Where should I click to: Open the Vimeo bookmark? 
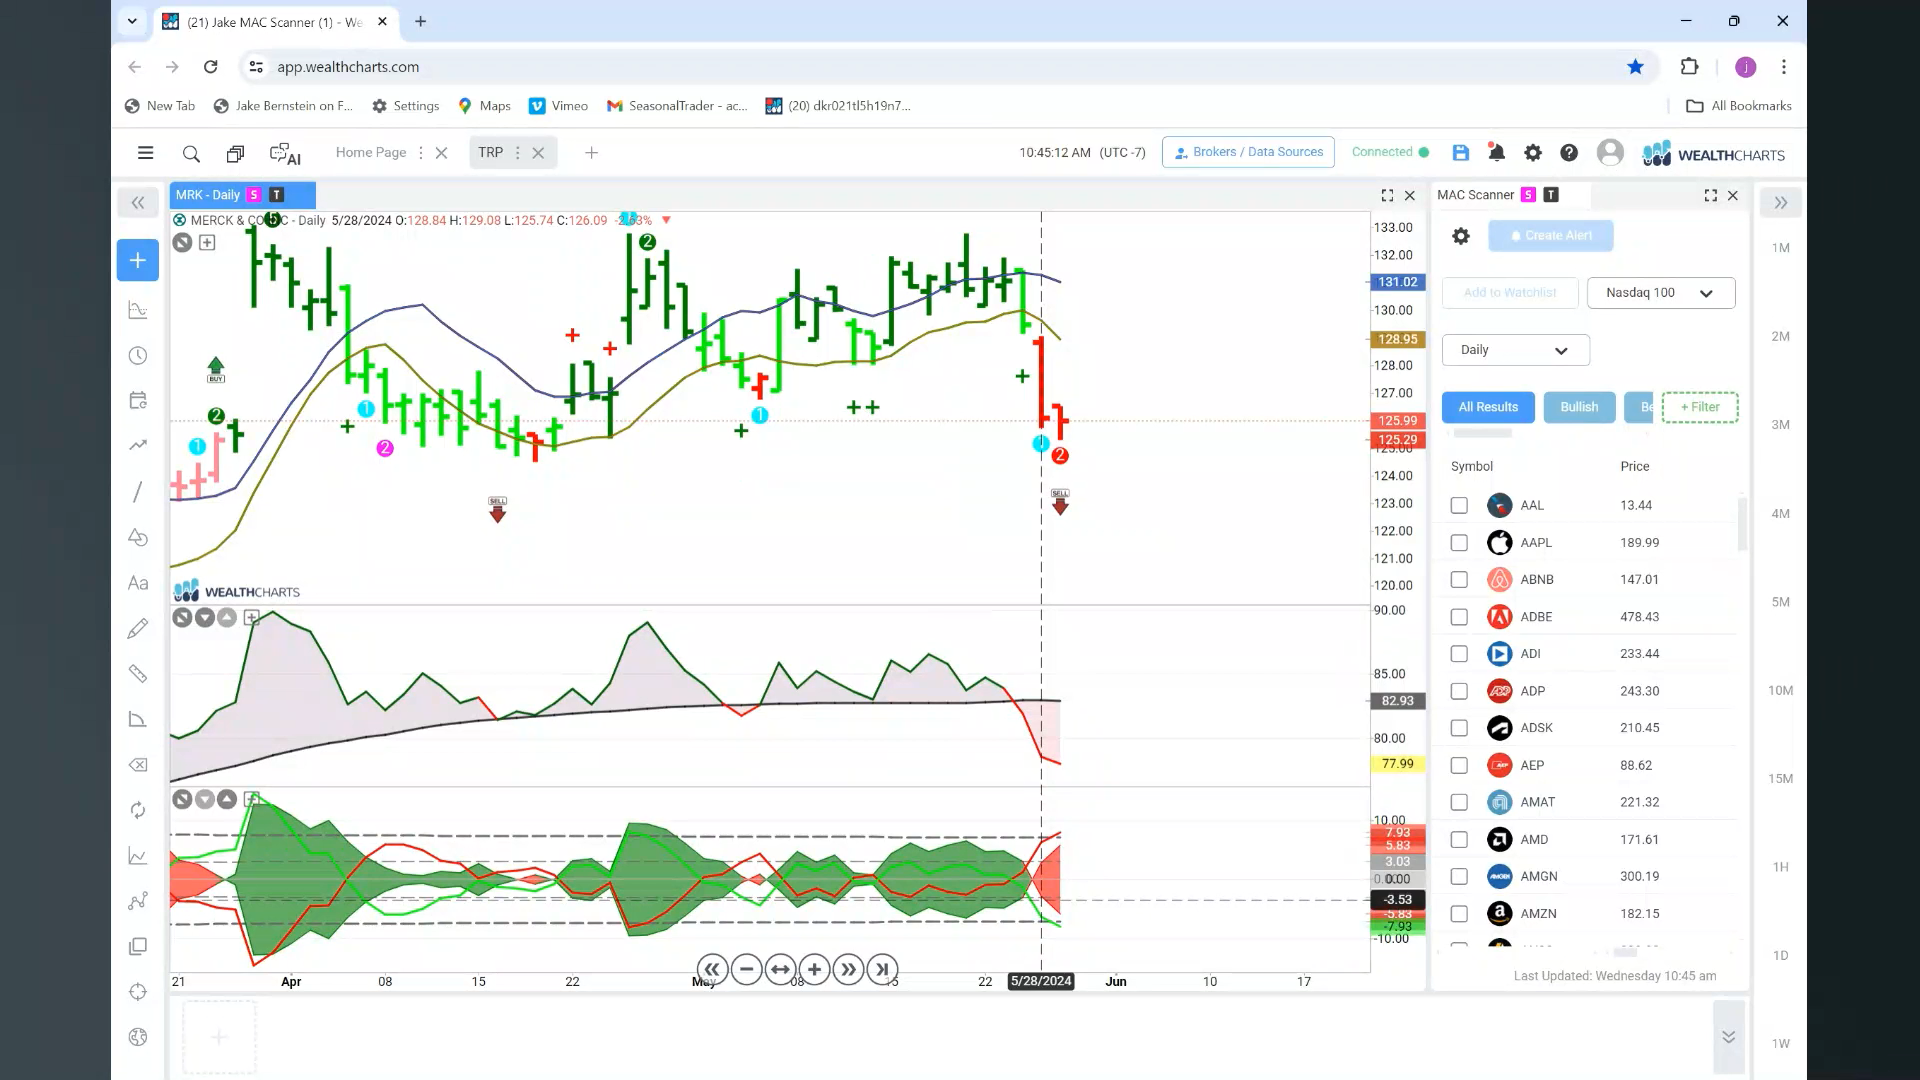(x=558, y=106)
